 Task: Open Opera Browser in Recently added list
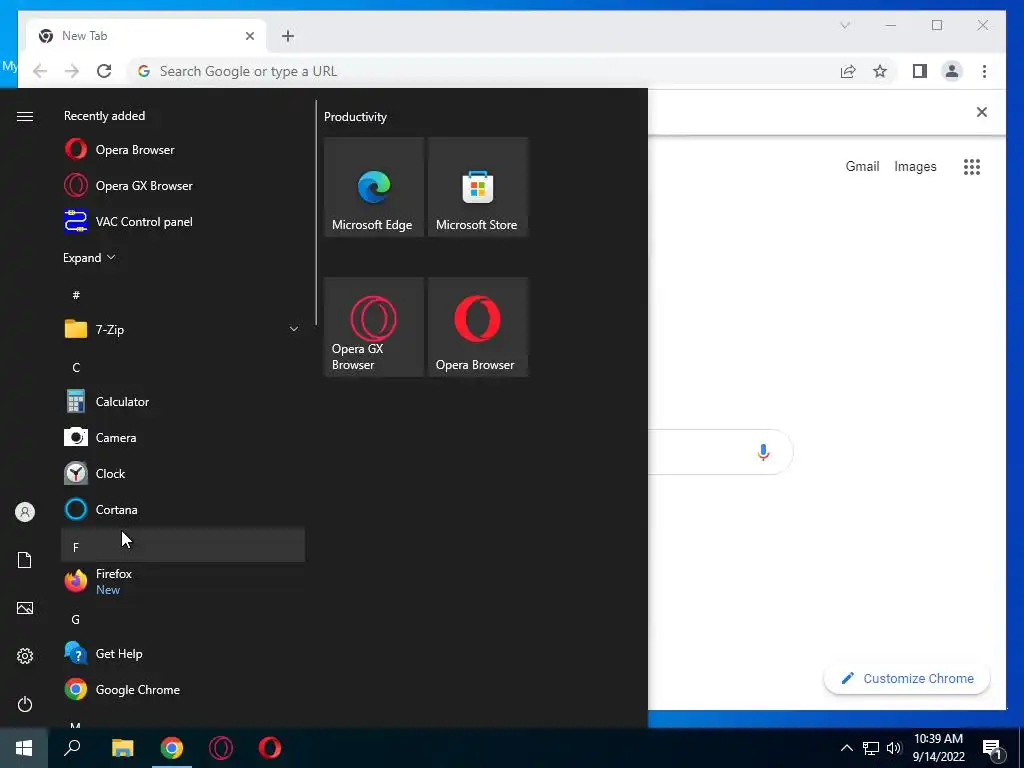coord(183,150)
